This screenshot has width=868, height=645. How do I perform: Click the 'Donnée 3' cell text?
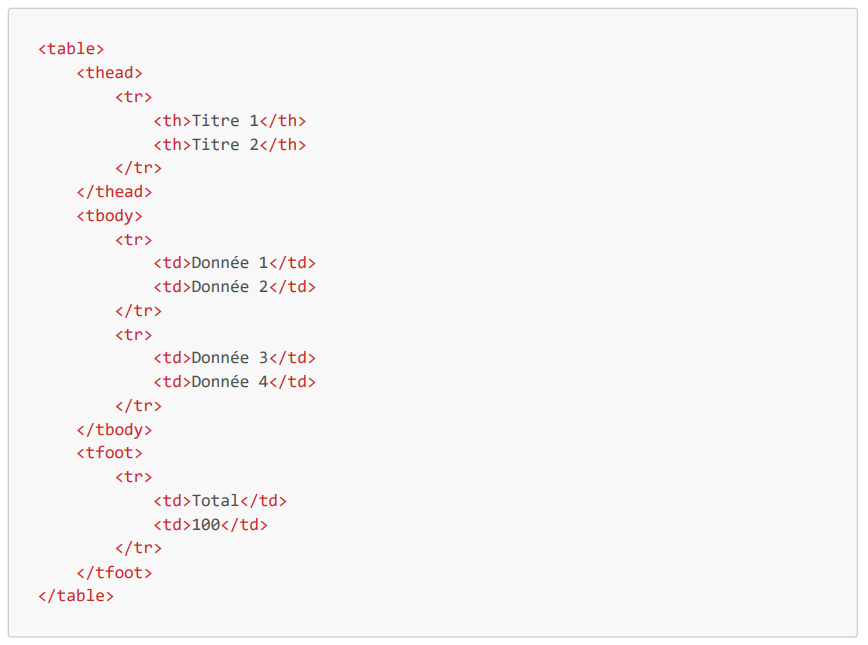point(229,358)
